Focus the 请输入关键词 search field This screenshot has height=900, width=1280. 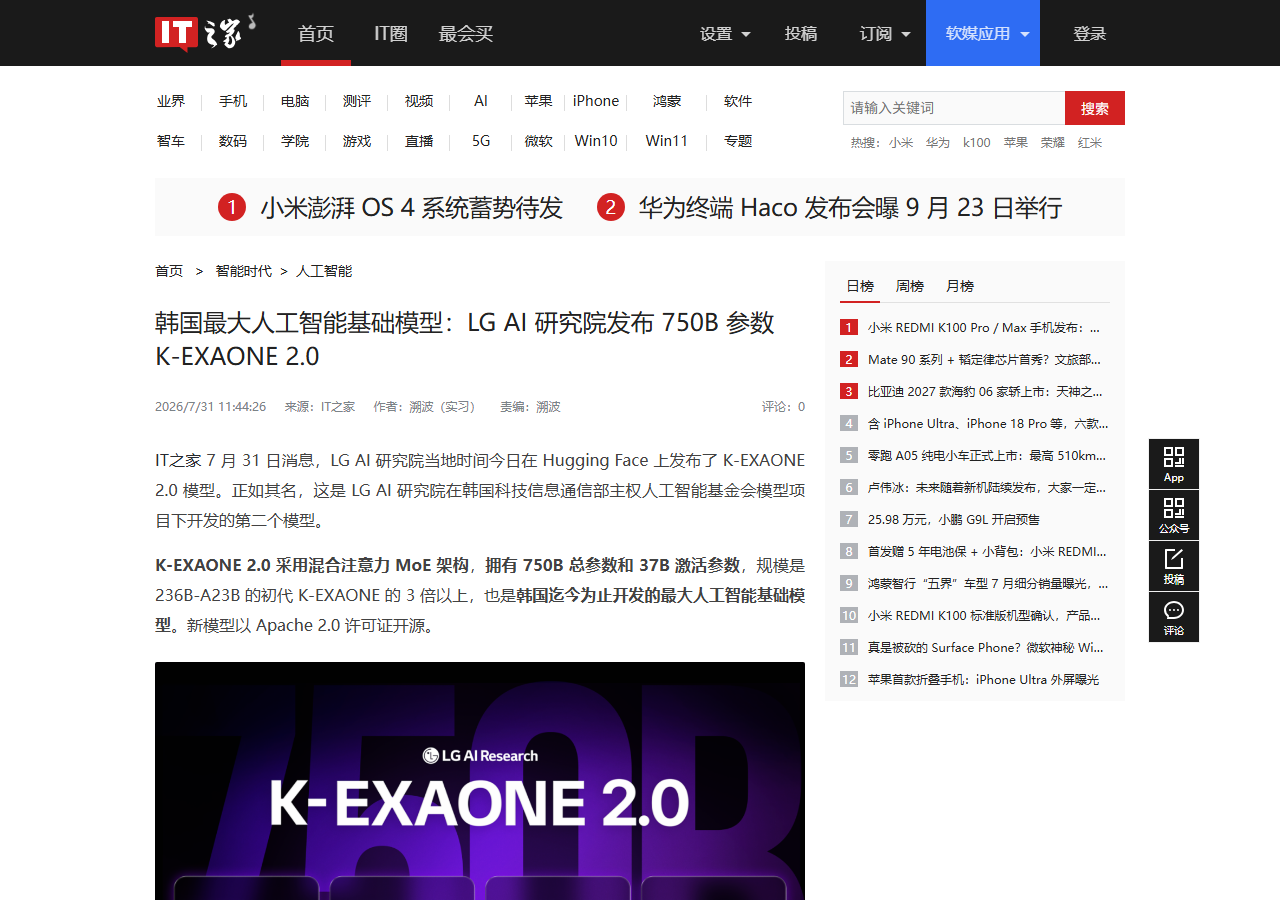pos(954,108)
